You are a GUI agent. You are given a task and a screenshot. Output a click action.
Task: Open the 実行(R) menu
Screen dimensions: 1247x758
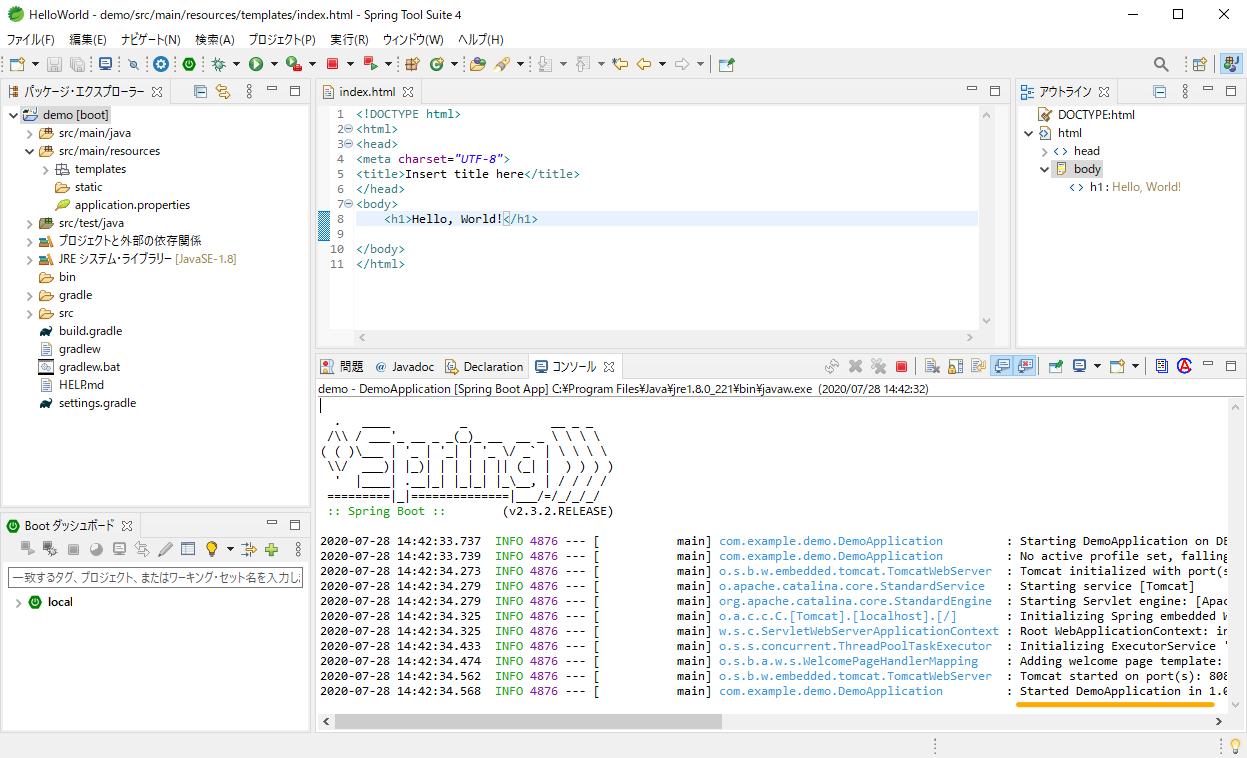pyautogui.click(x=349, y=39)
